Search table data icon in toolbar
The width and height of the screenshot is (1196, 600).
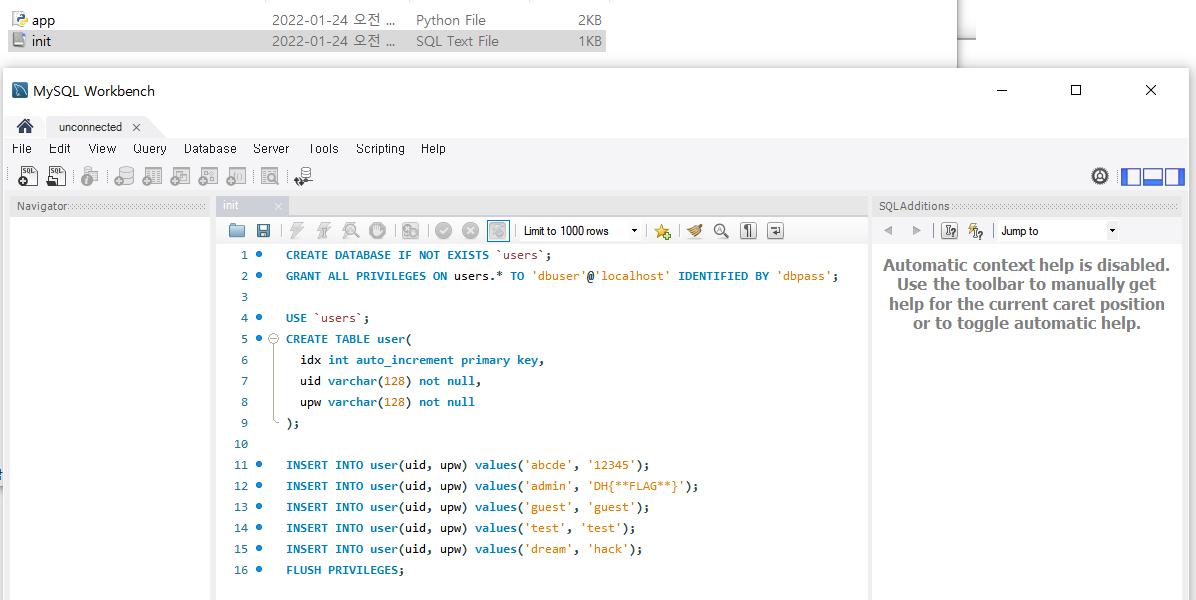click(x=269, y=176)
